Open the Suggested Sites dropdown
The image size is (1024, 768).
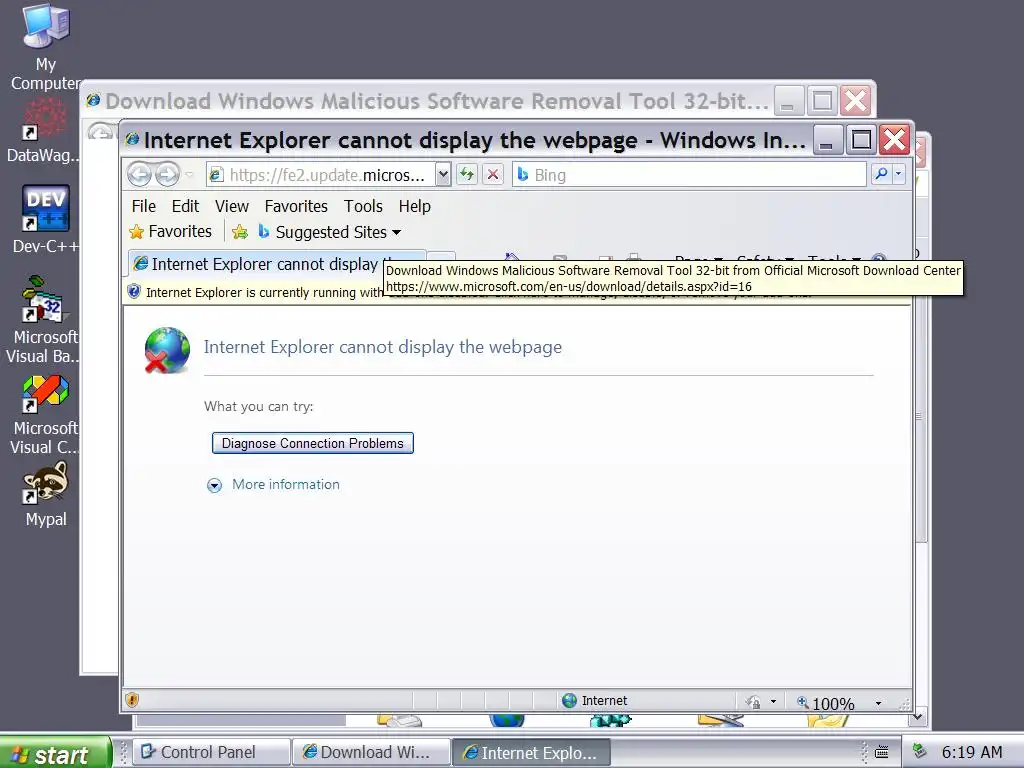click(x=329, y=232)
